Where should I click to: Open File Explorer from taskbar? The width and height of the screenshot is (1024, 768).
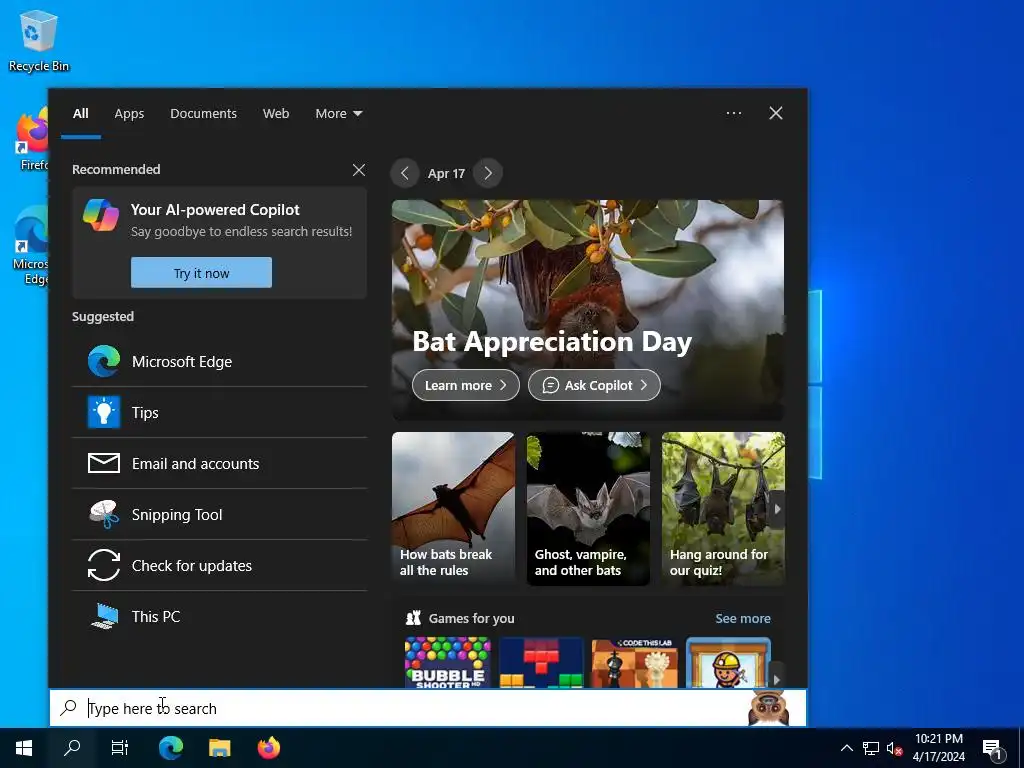coord(219,748)
